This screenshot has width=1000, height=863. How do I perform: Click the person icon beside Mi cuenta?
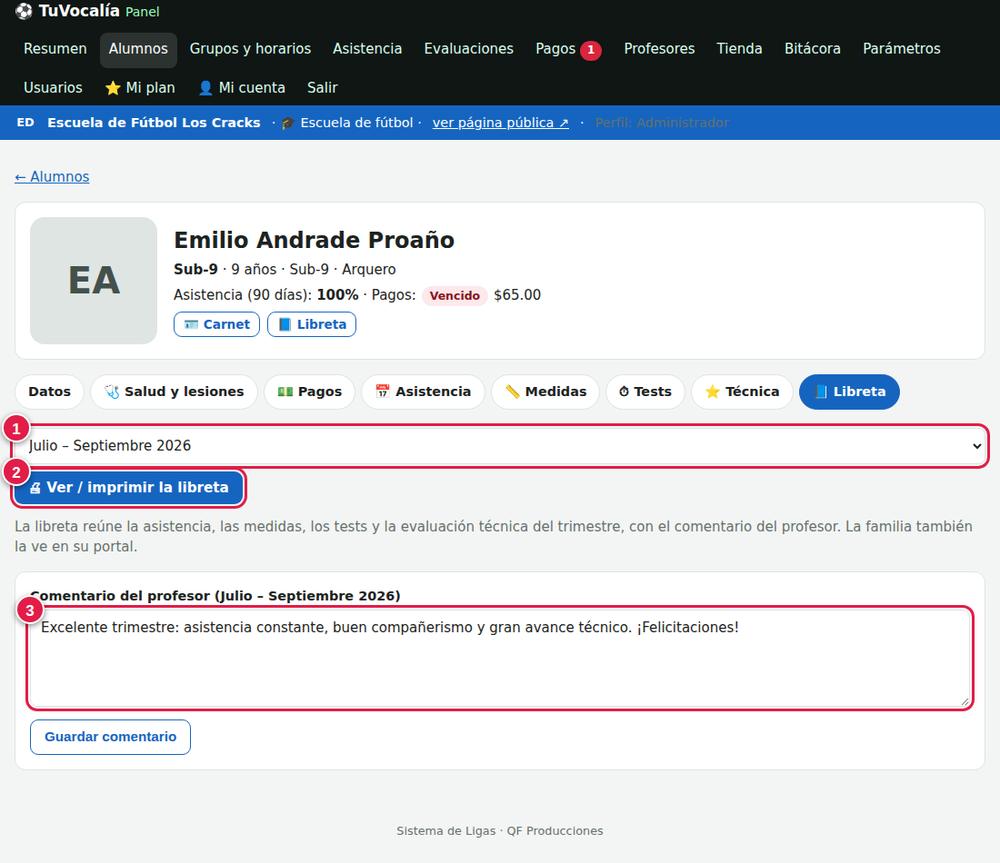[205, 88]
